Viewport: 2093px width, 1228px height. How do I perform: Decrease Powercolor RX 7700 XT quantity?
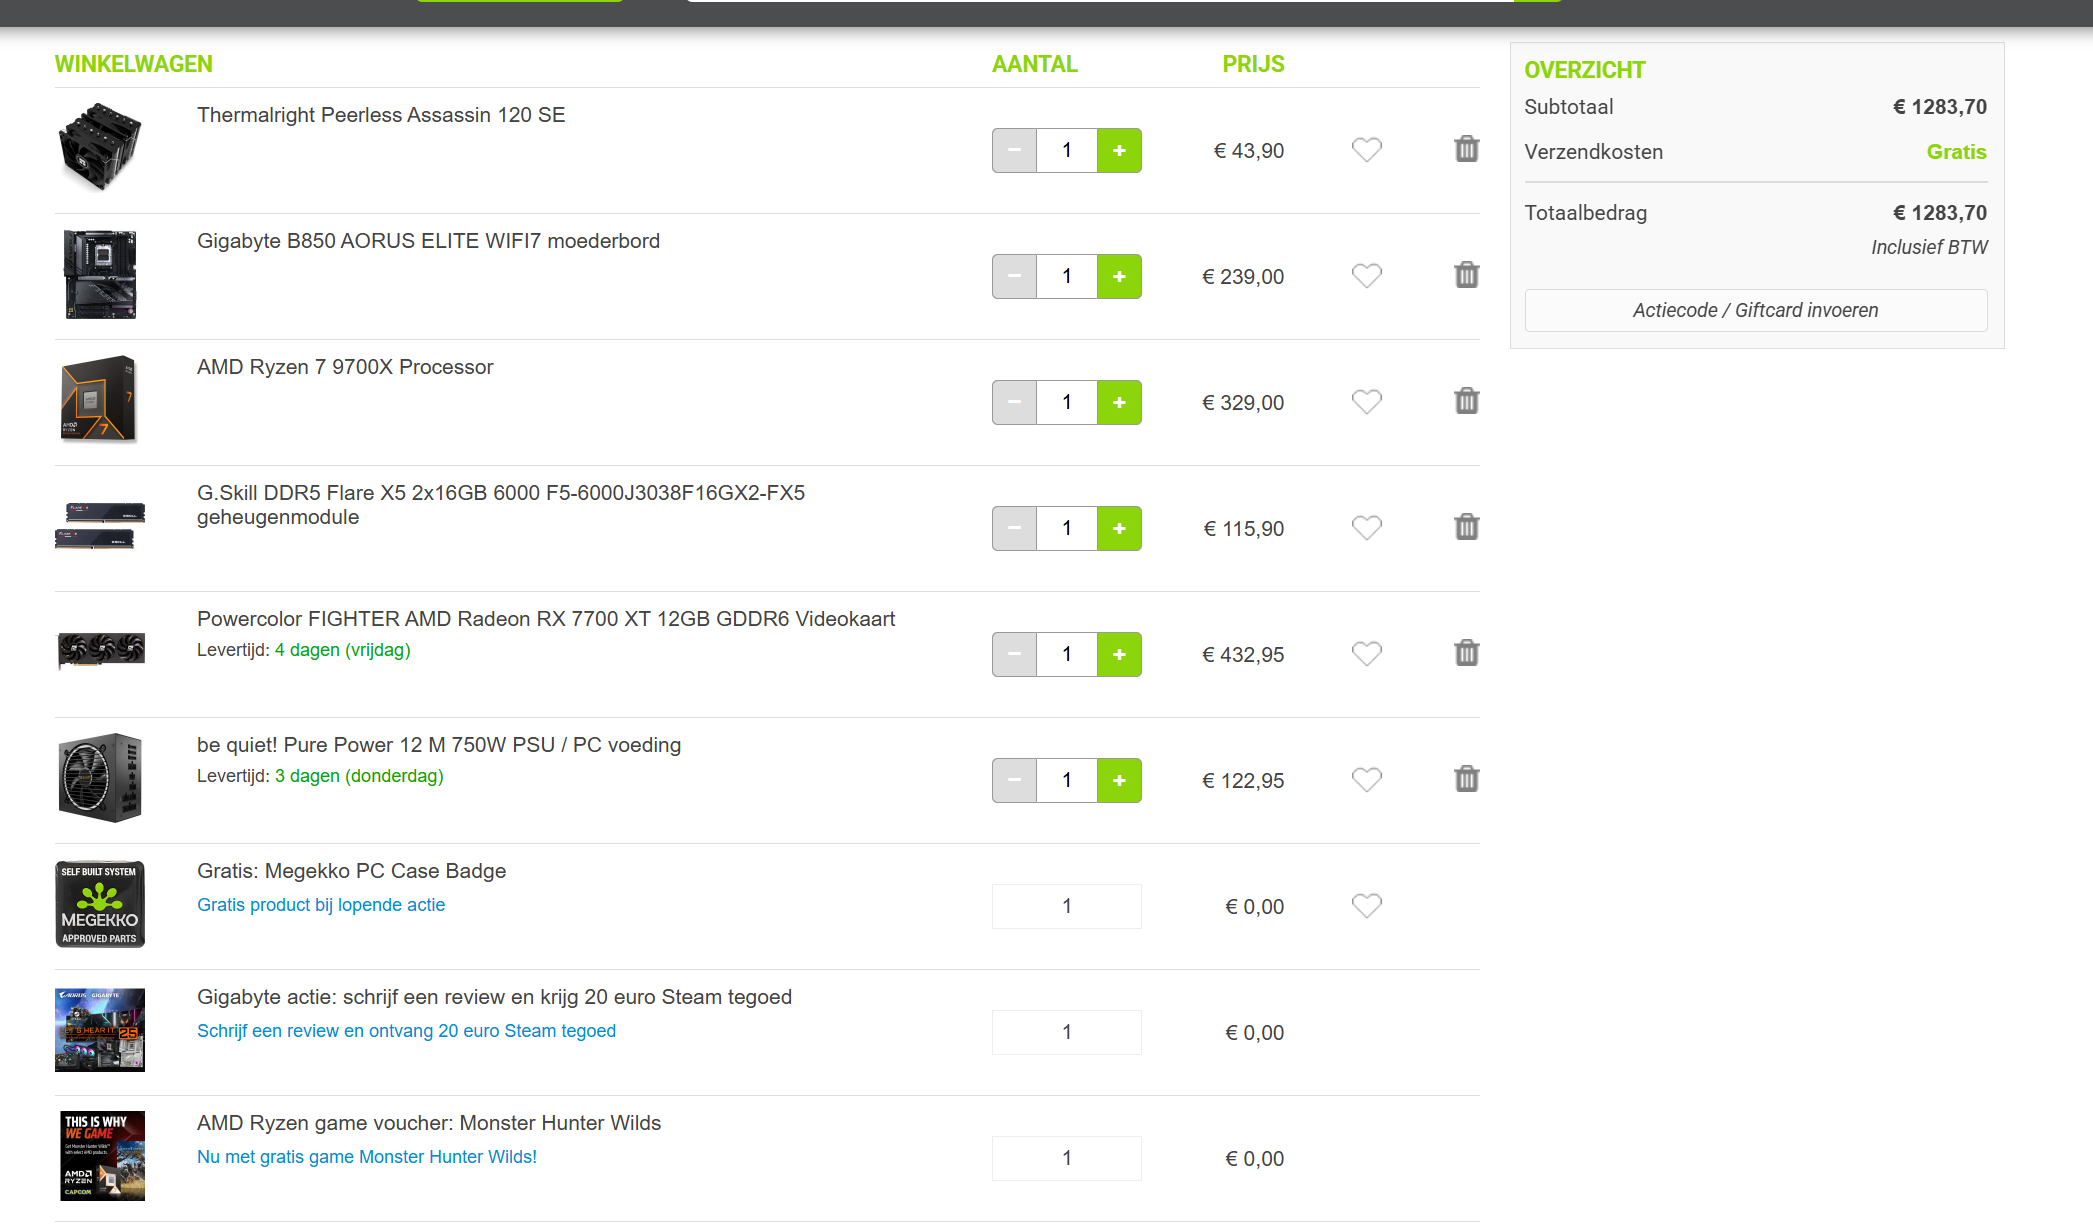point(1014,654)
